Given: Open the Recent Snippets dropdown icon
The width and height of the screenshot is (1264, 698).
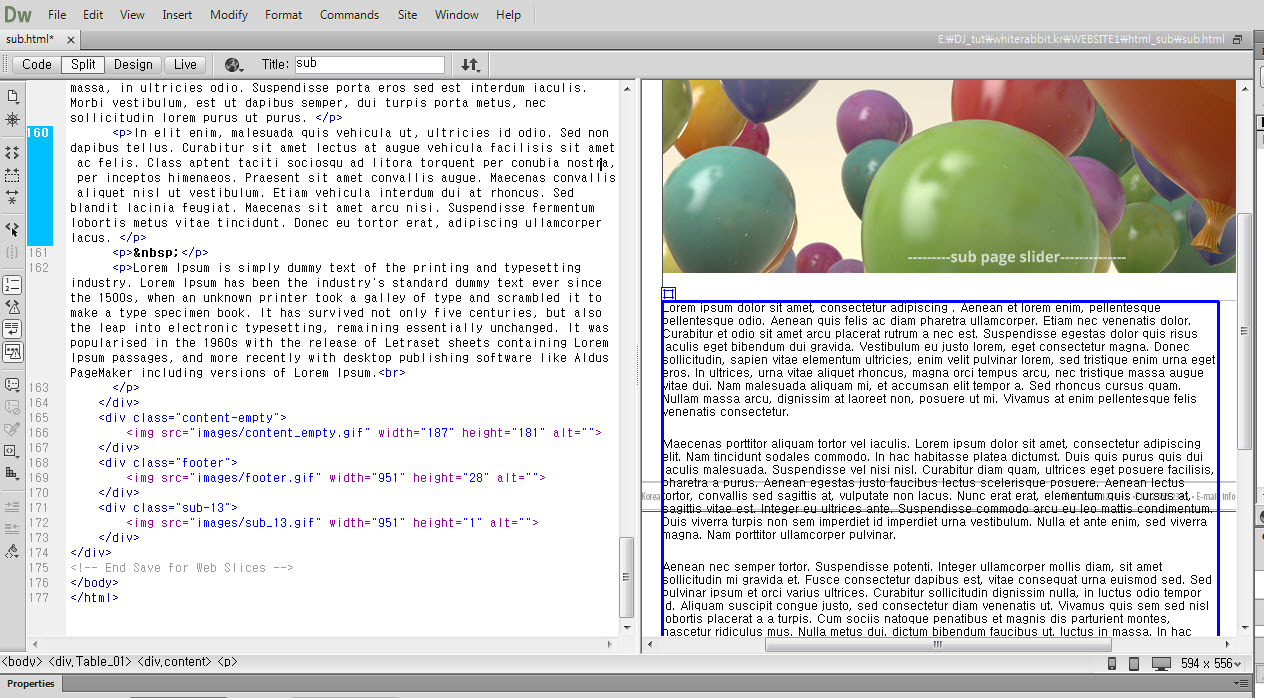Looking at the screenshot, I should click(12, 451).
